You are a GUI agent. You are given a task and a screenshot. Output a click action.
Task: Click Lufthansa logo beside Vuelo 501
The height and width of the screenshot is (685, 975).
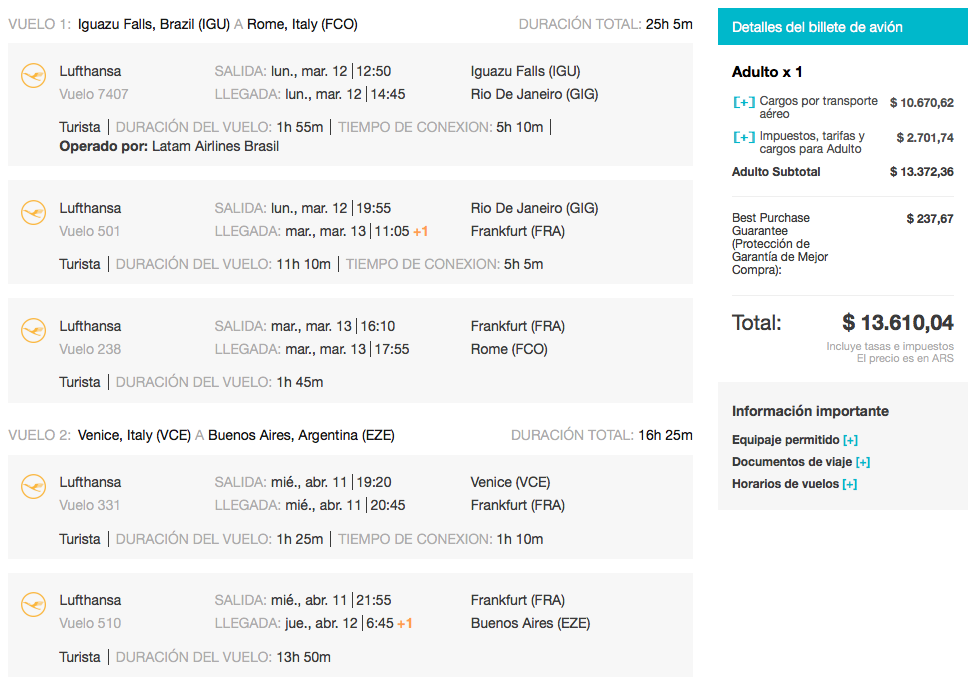coord(34,213)
